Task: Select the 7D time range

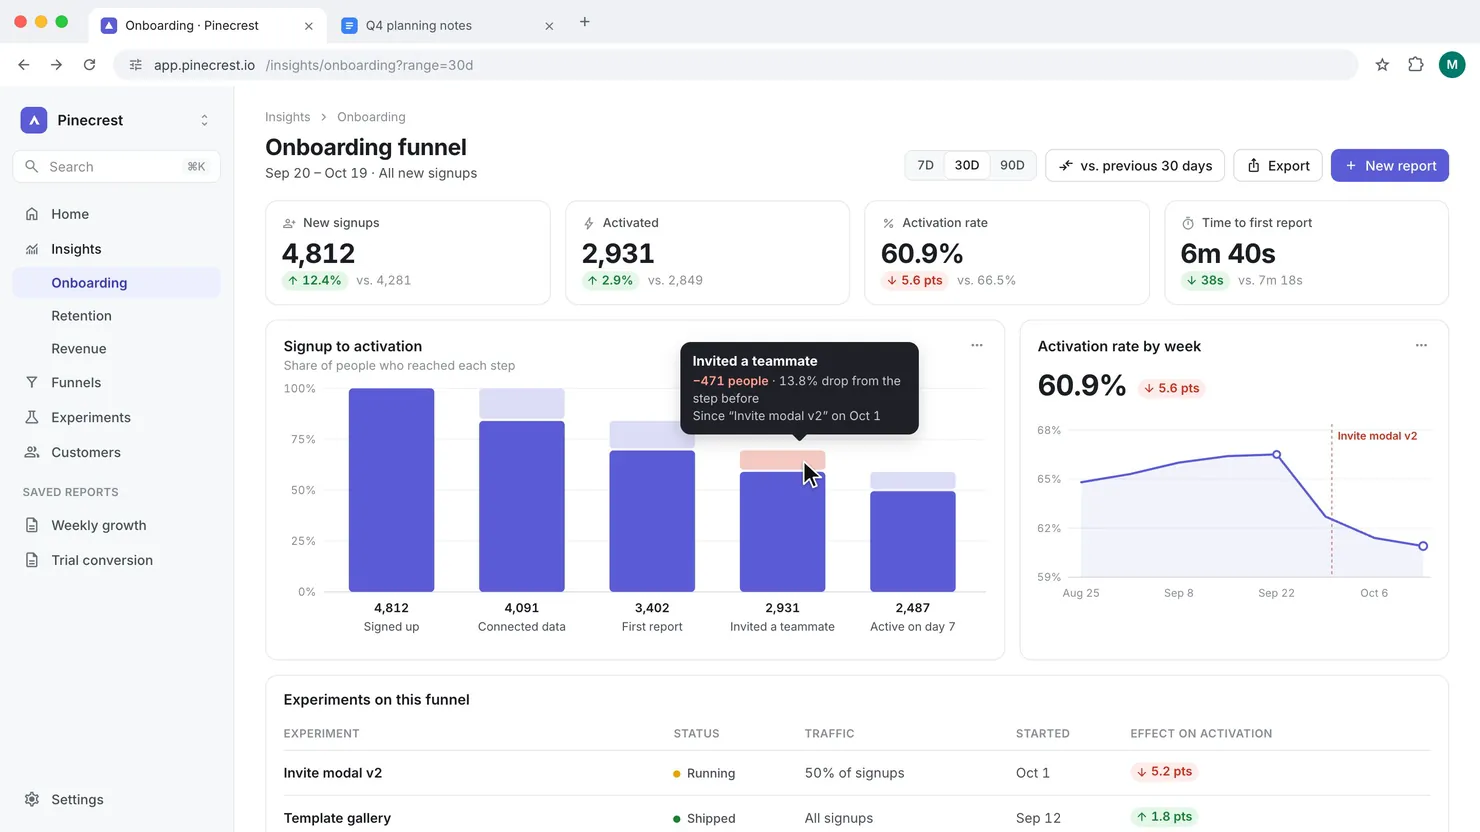Action: [x=926, y=166]
